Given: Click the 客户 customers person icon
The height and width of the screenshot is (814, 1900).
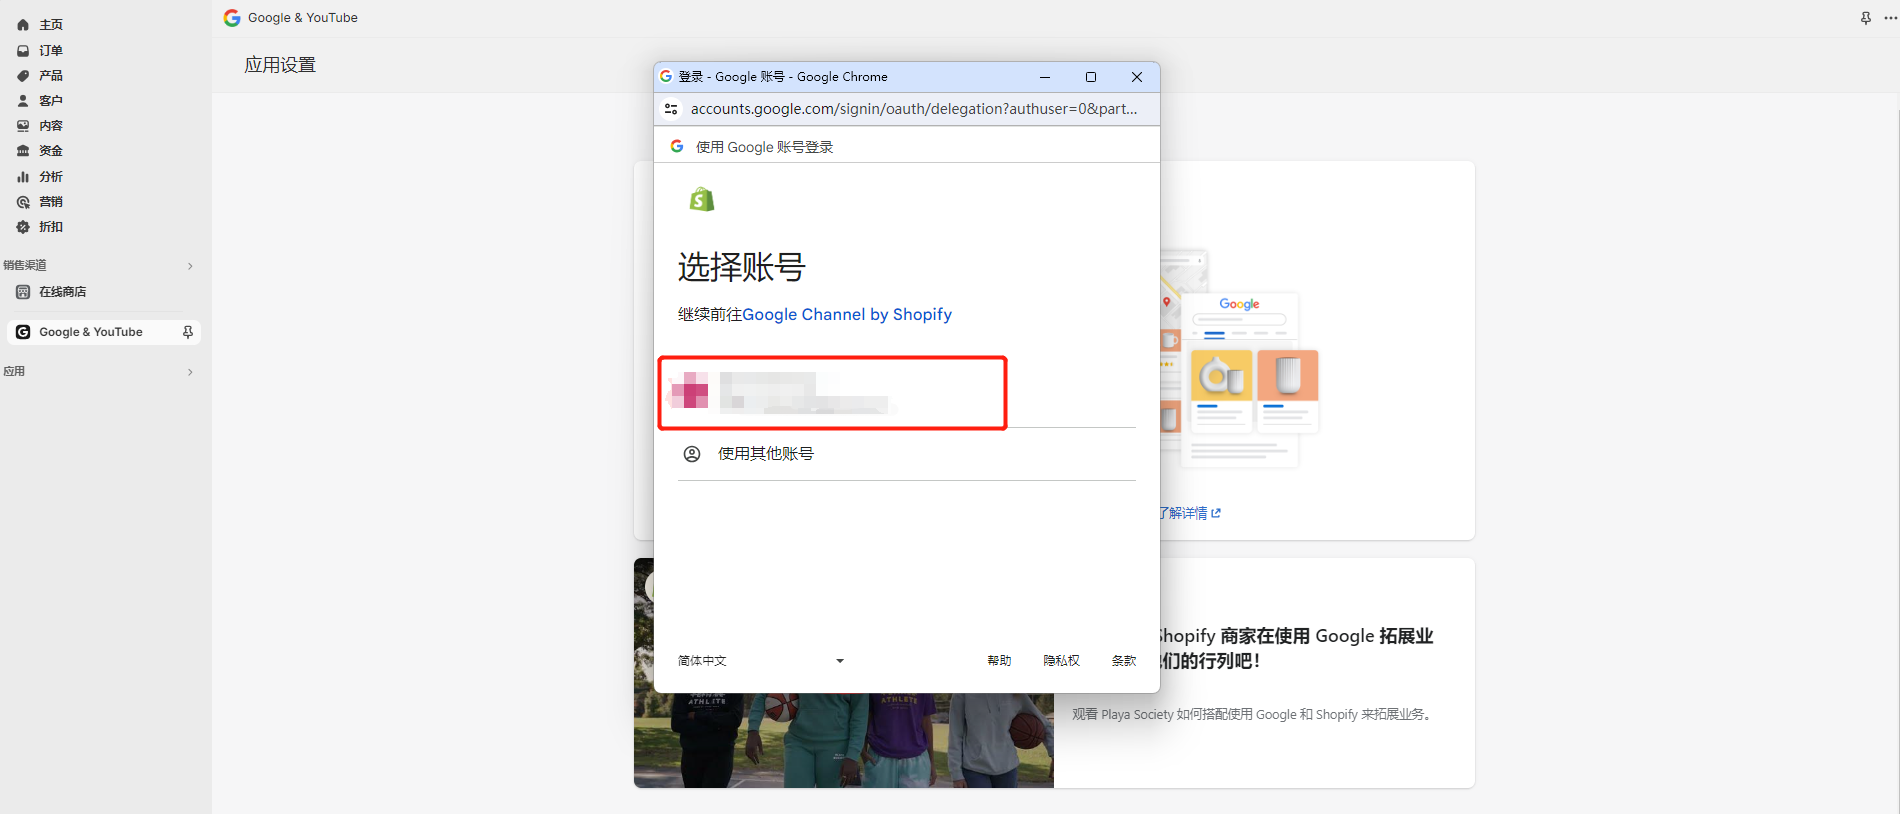Looking at the screenshot, I should coord(23,101).
